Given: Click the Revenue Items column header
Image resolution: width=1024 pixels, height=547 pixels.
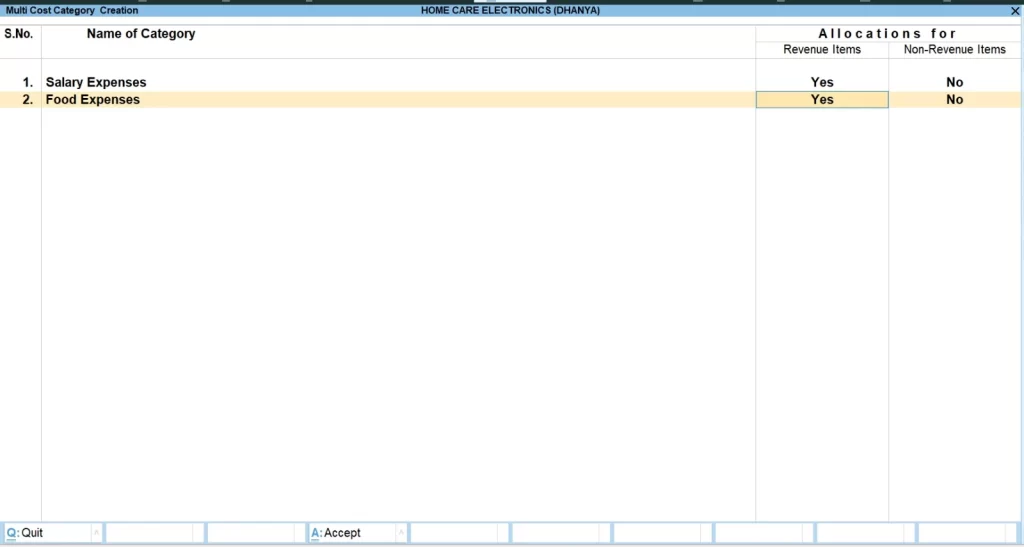Looking at the screenshot, I should (x=822, y=49).
